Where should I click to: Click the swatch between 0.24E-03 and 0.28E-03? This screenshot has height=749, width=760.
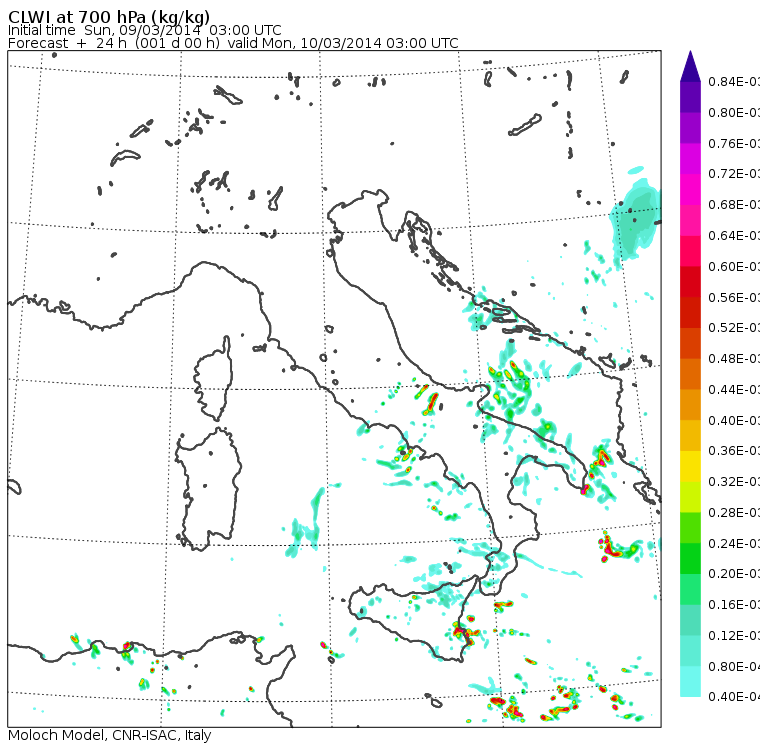click(690, 528)
